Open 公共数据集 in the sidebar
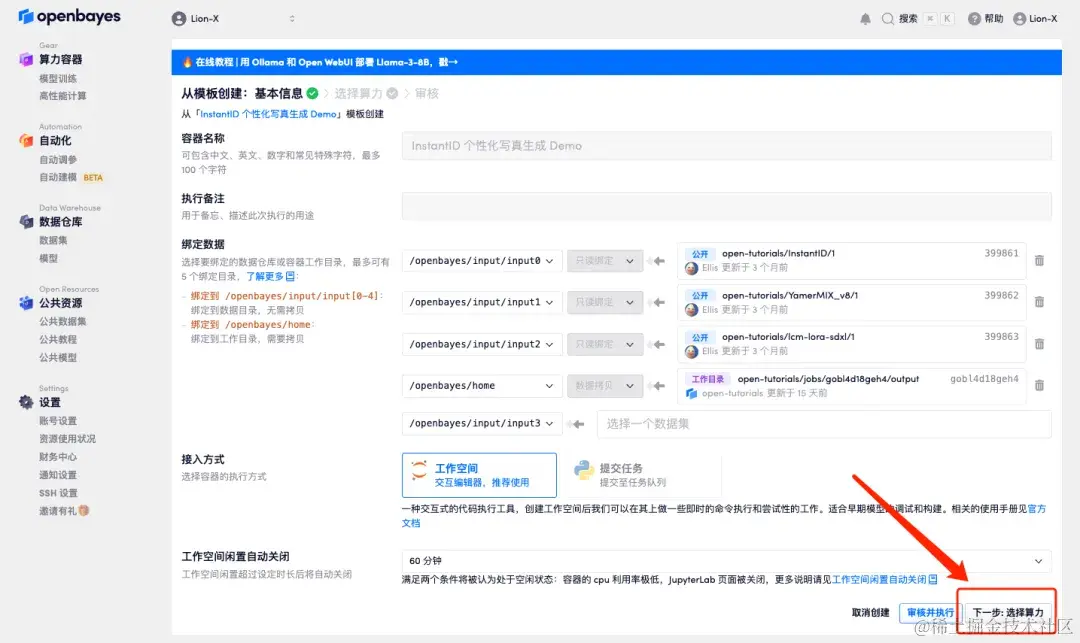The image size is (1080, 643). [x=63, y=322]
